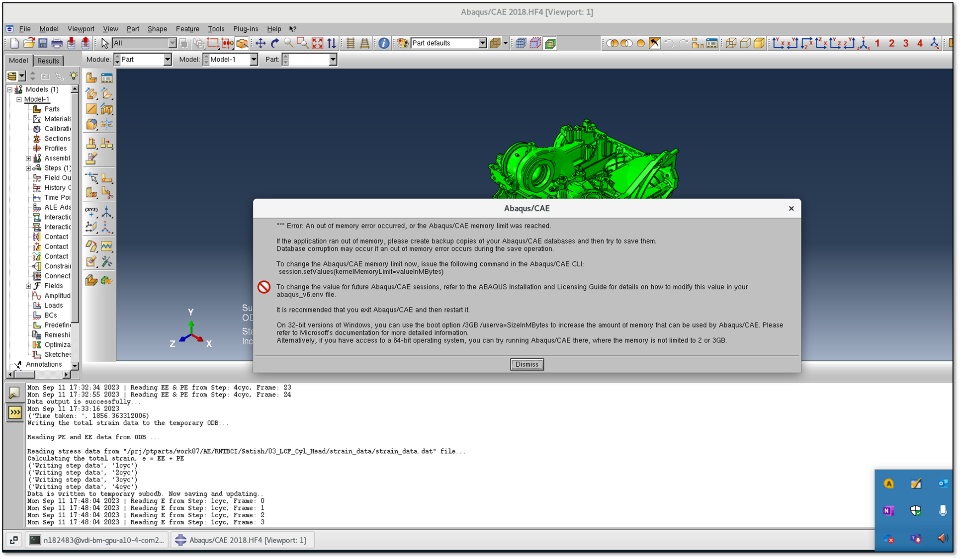This screenshot has height=559, width=960.
Task: Click the blue Query information icon
Action: click(384, 43)
